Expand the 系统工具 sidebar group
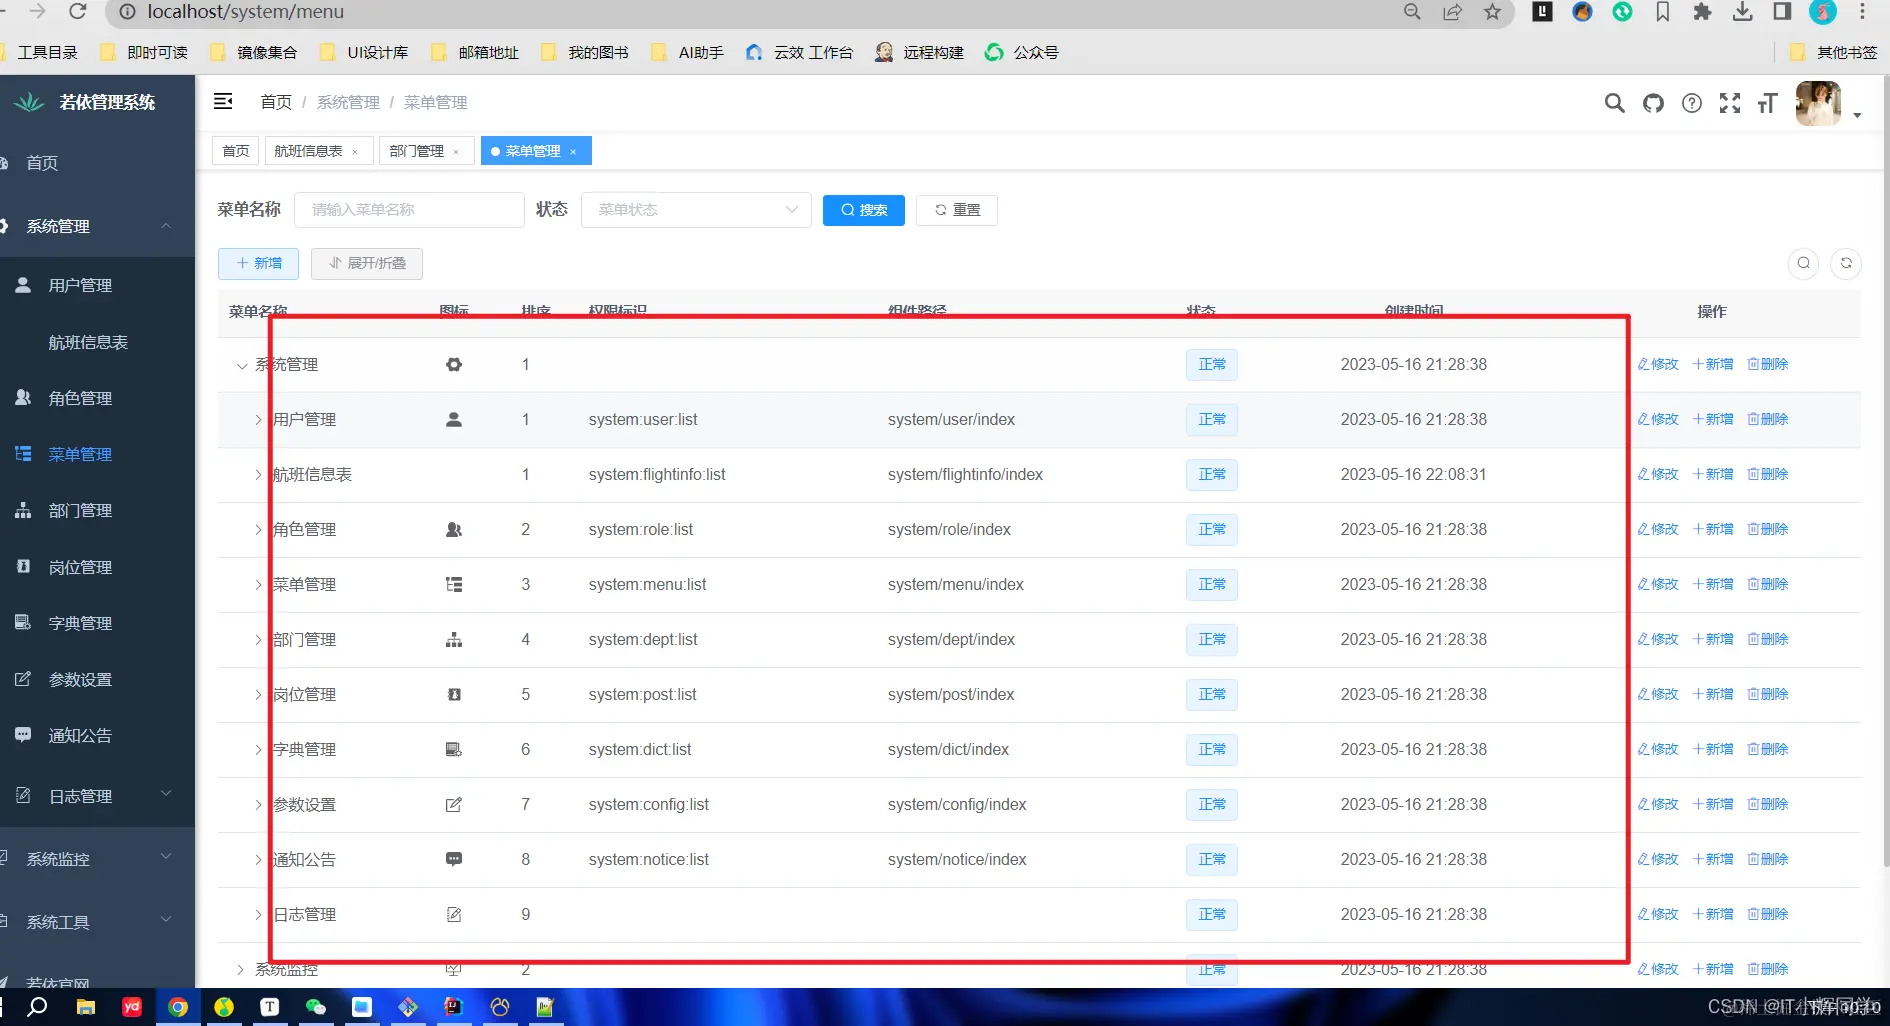 click(x=97, y=921)
